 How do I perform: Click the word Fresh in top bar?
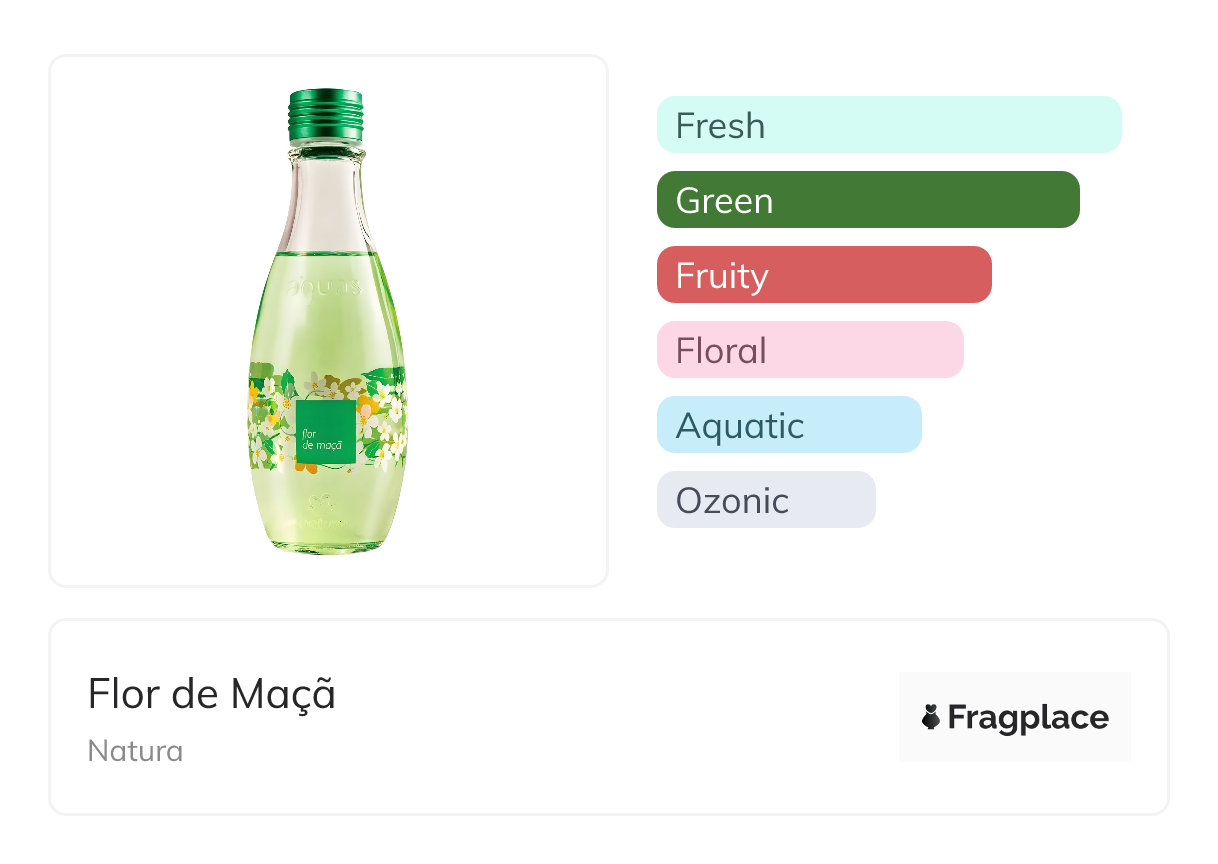point(720,125)
